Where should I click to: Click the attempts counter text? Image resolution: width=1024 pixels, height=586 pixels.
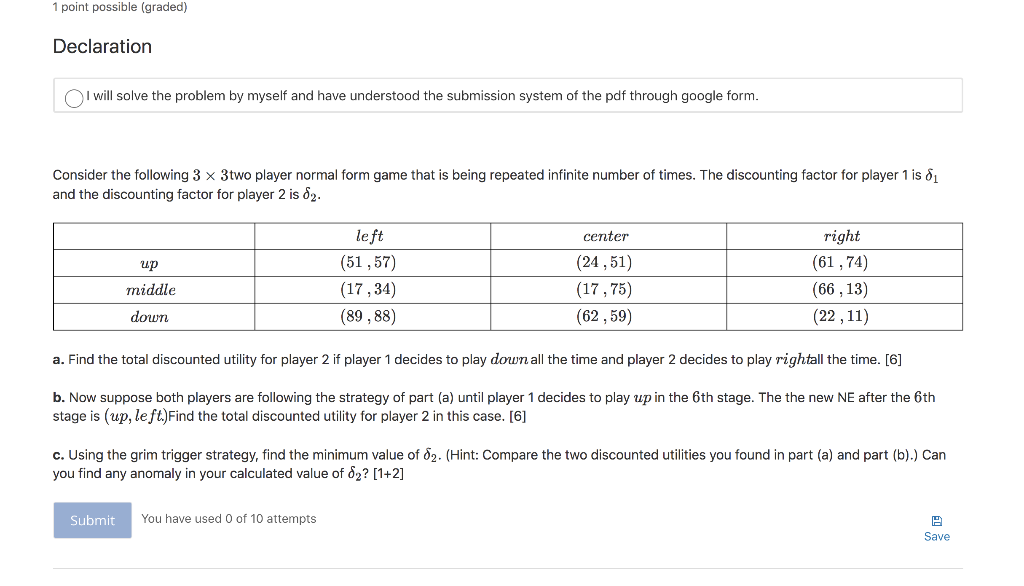[x=229, y=518]
